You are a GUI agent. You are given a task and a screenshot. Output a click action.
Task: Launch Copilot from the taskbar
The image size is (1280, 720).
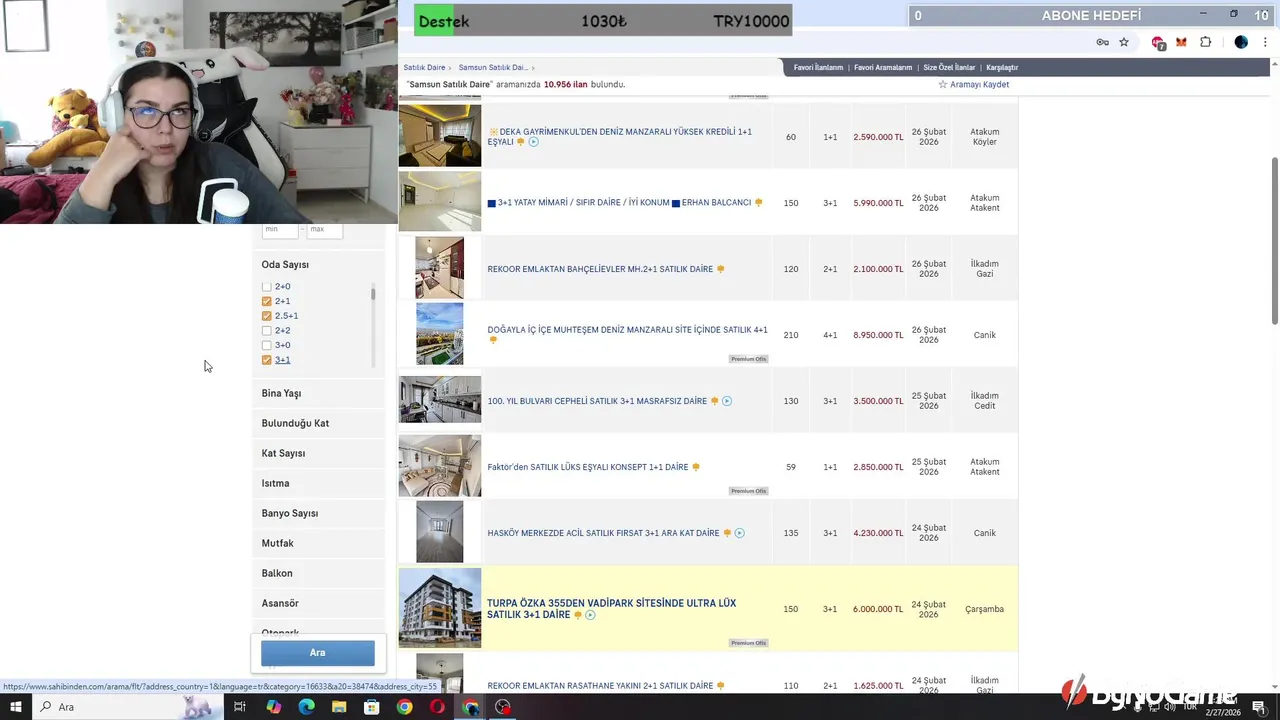coord(274,707)
